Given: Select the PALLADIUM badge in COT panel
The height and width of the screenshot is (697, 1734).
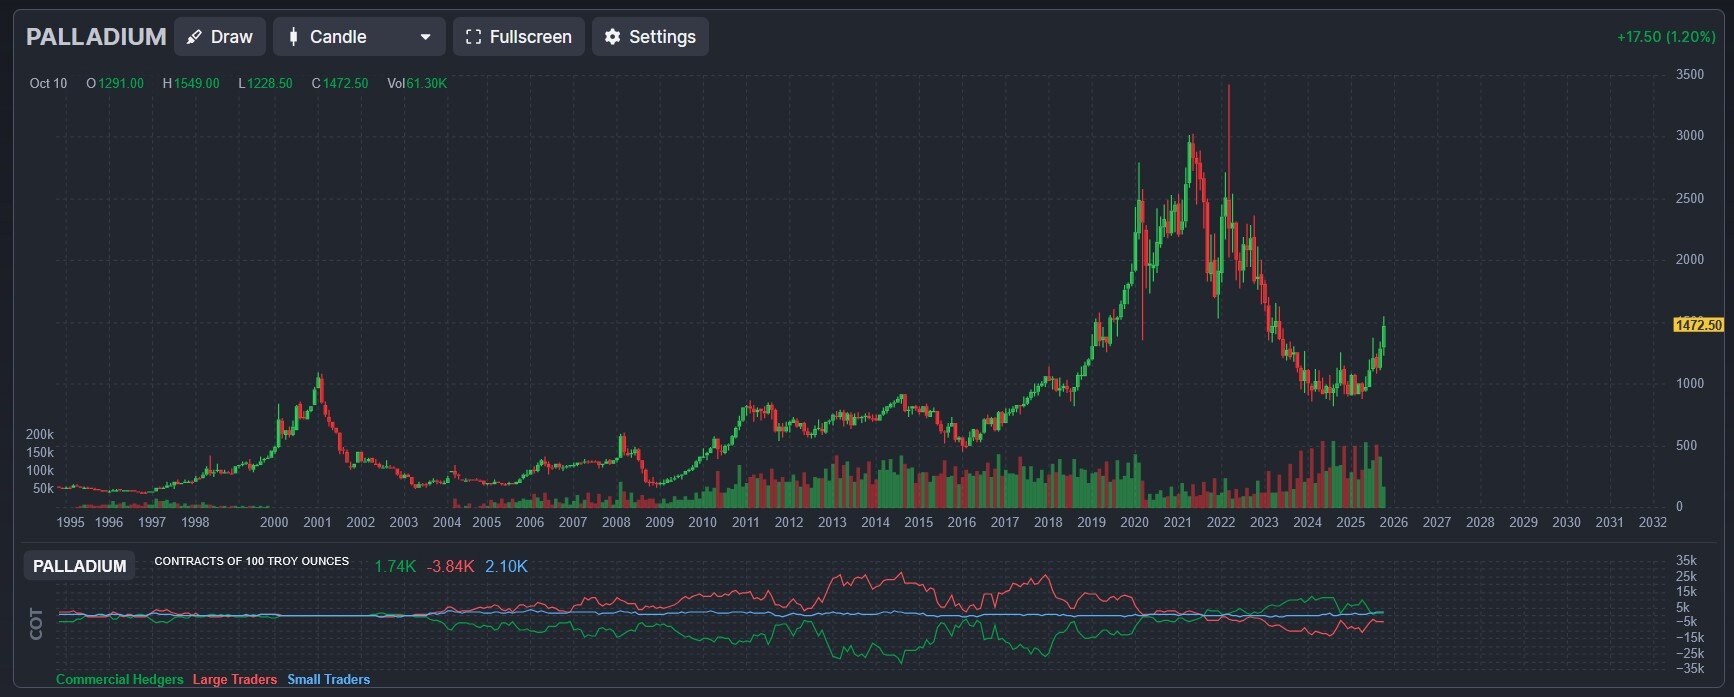Looking at the screenshot, I should click(79, 566).
